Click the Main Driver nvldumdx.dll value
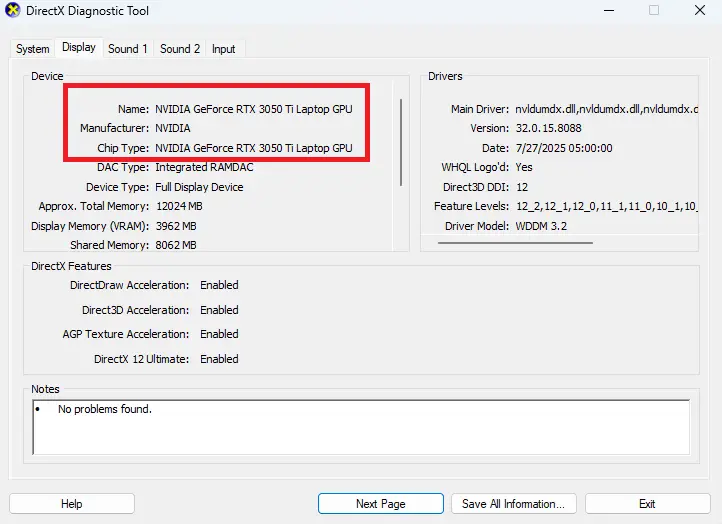722x524 pixels. [606, 109]
